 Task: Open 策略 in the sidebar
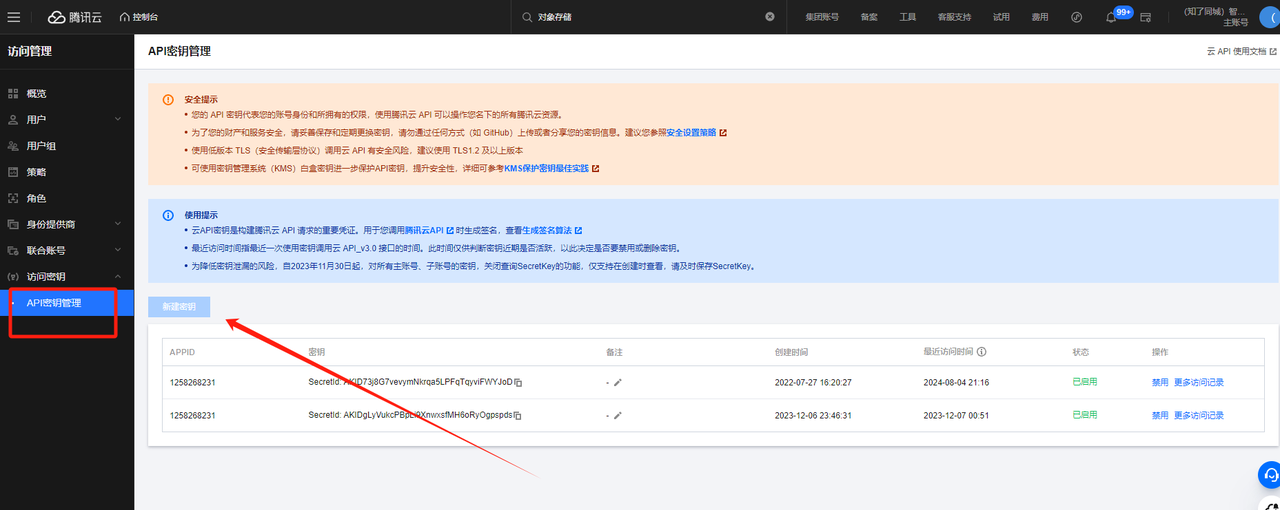click(36, 172)
